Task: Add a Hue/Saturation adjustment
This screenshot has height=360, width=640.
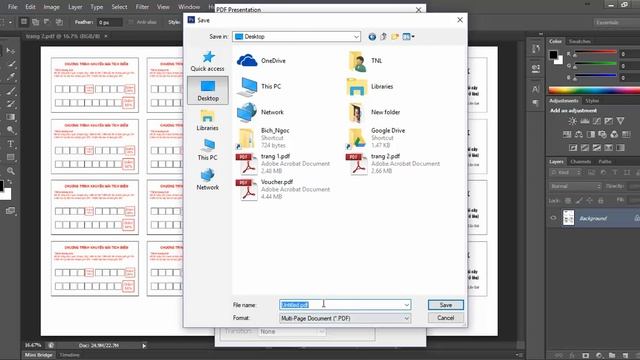Action: 567,134
